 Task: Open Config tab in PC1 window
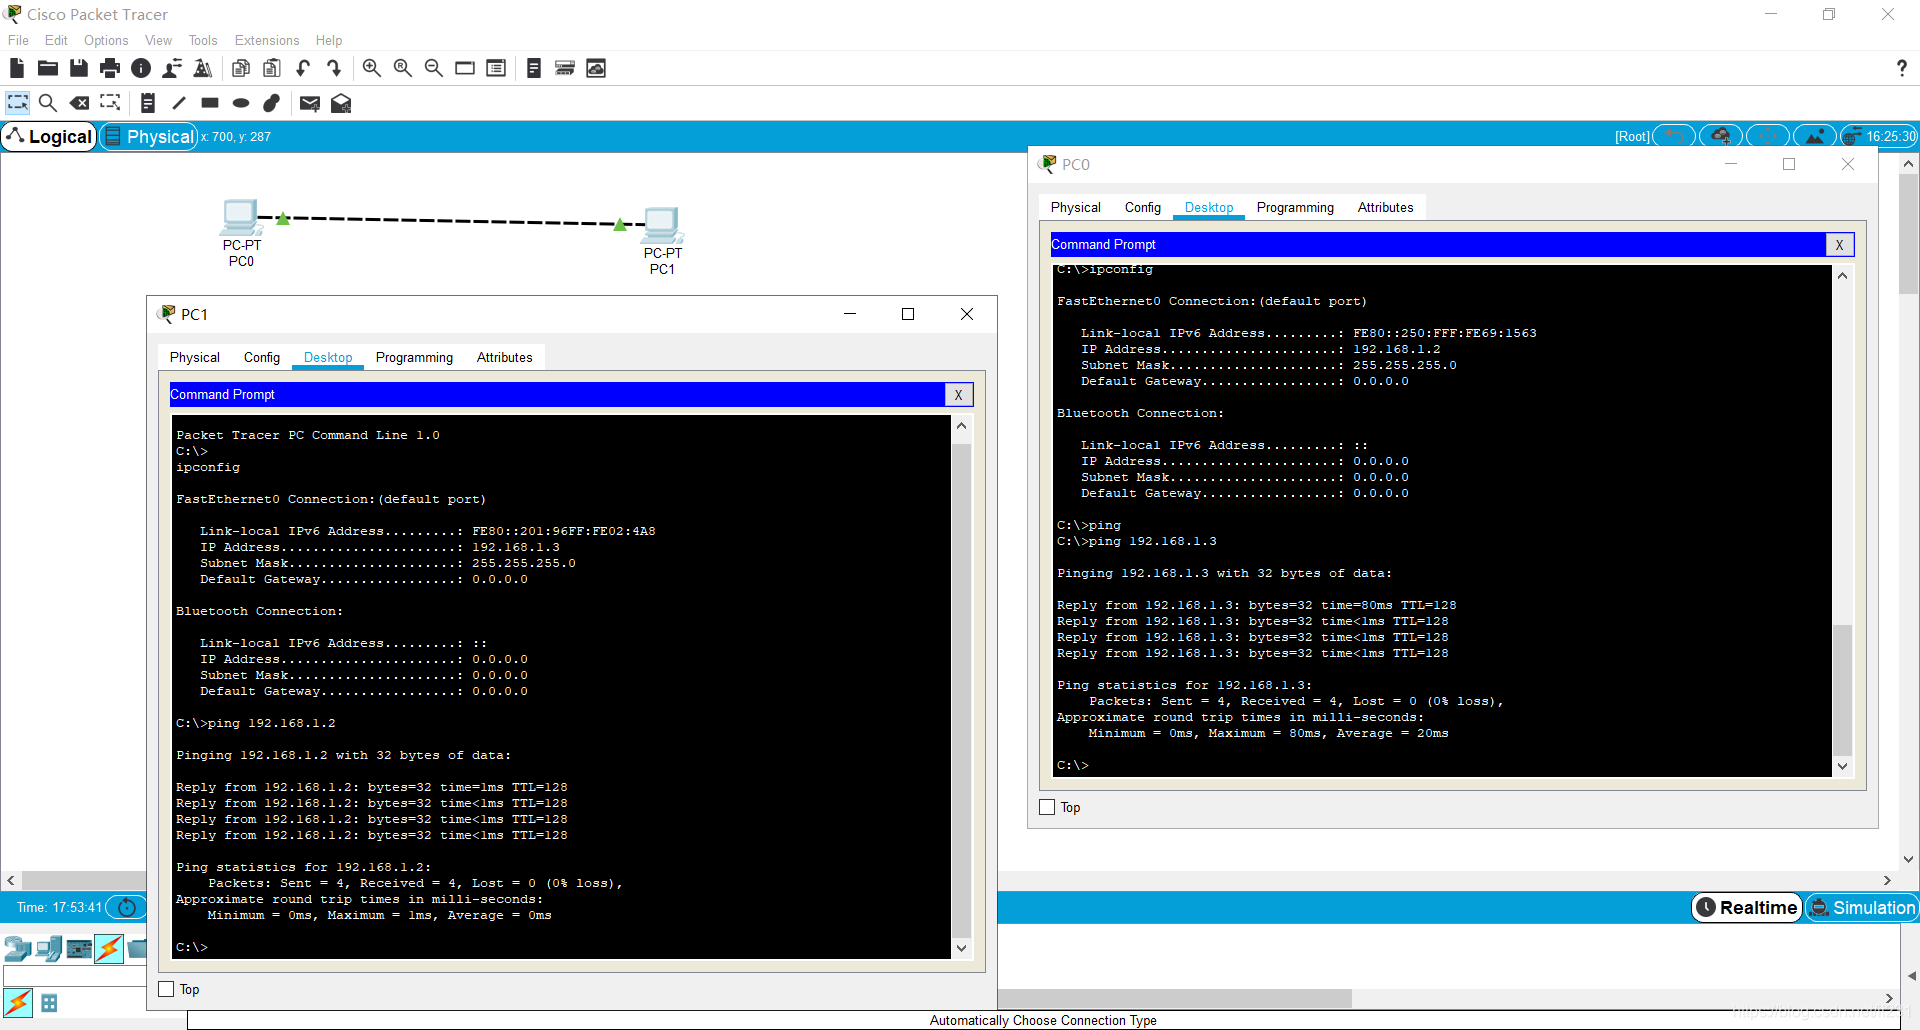coord(262,357)
